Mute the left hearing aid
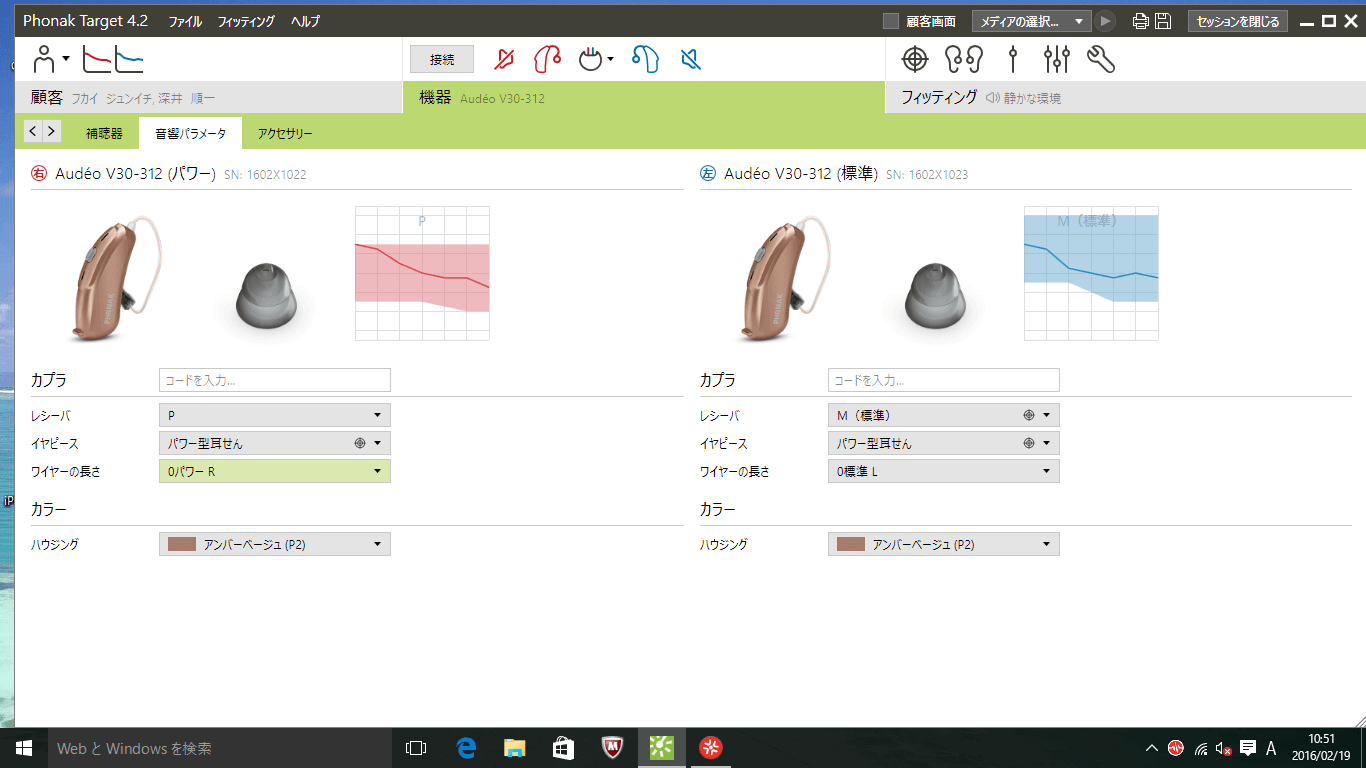Viewport: 1366px width, 768px height. [690, 60]
